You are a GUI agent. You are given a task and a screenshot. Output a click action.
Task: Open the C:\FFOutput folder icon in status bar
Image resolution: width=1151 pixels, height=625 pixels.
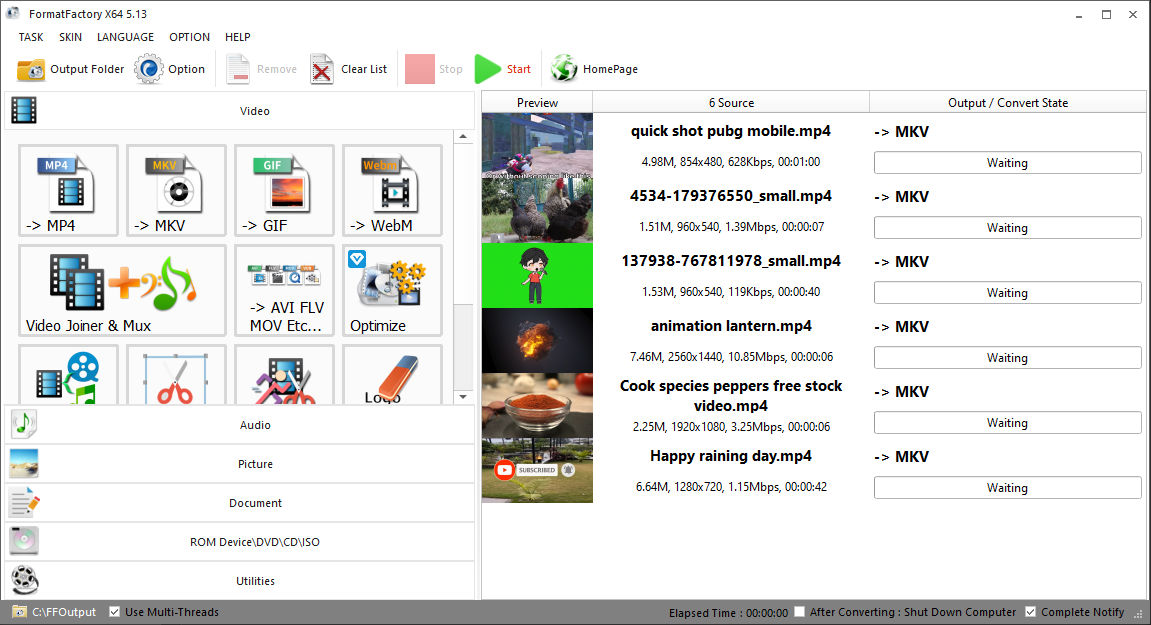[19, 612]
